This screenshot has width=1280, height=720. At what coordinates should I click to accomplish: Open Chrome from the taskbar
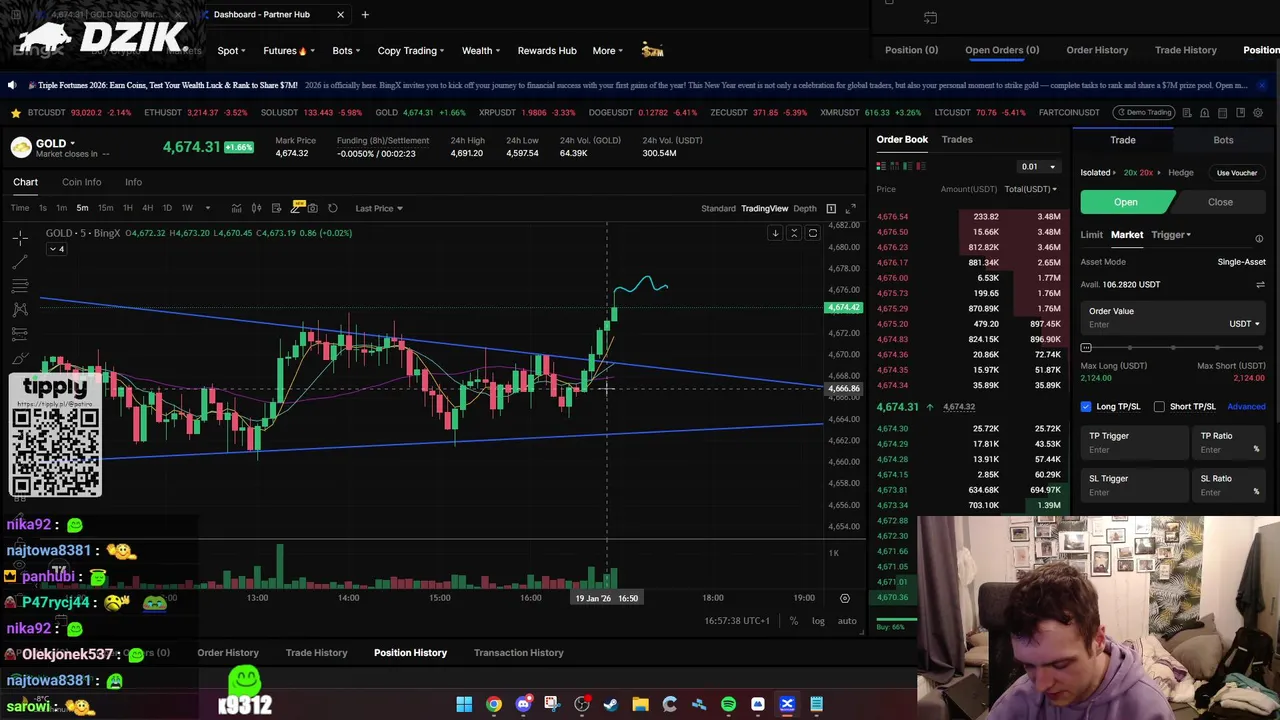click(494, 704)
